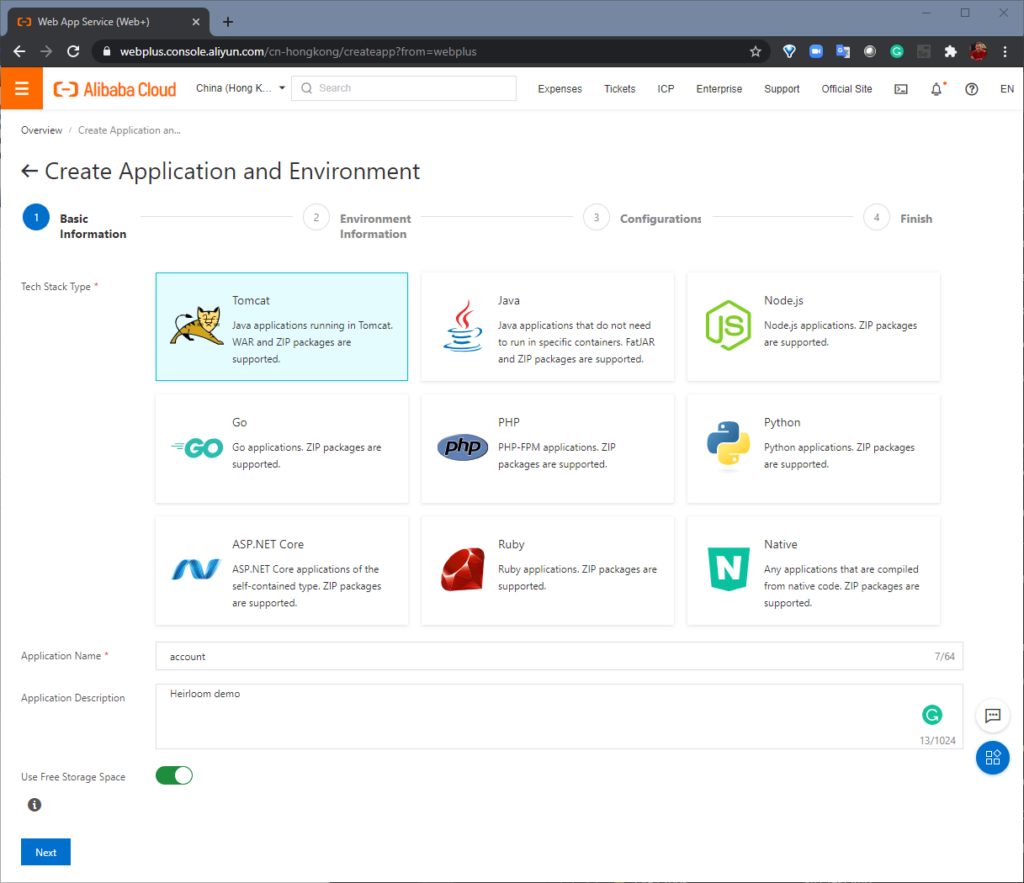Click the Next button
Image resolution: width=1024 pixels, height=883 pixels.
(46, 852)
